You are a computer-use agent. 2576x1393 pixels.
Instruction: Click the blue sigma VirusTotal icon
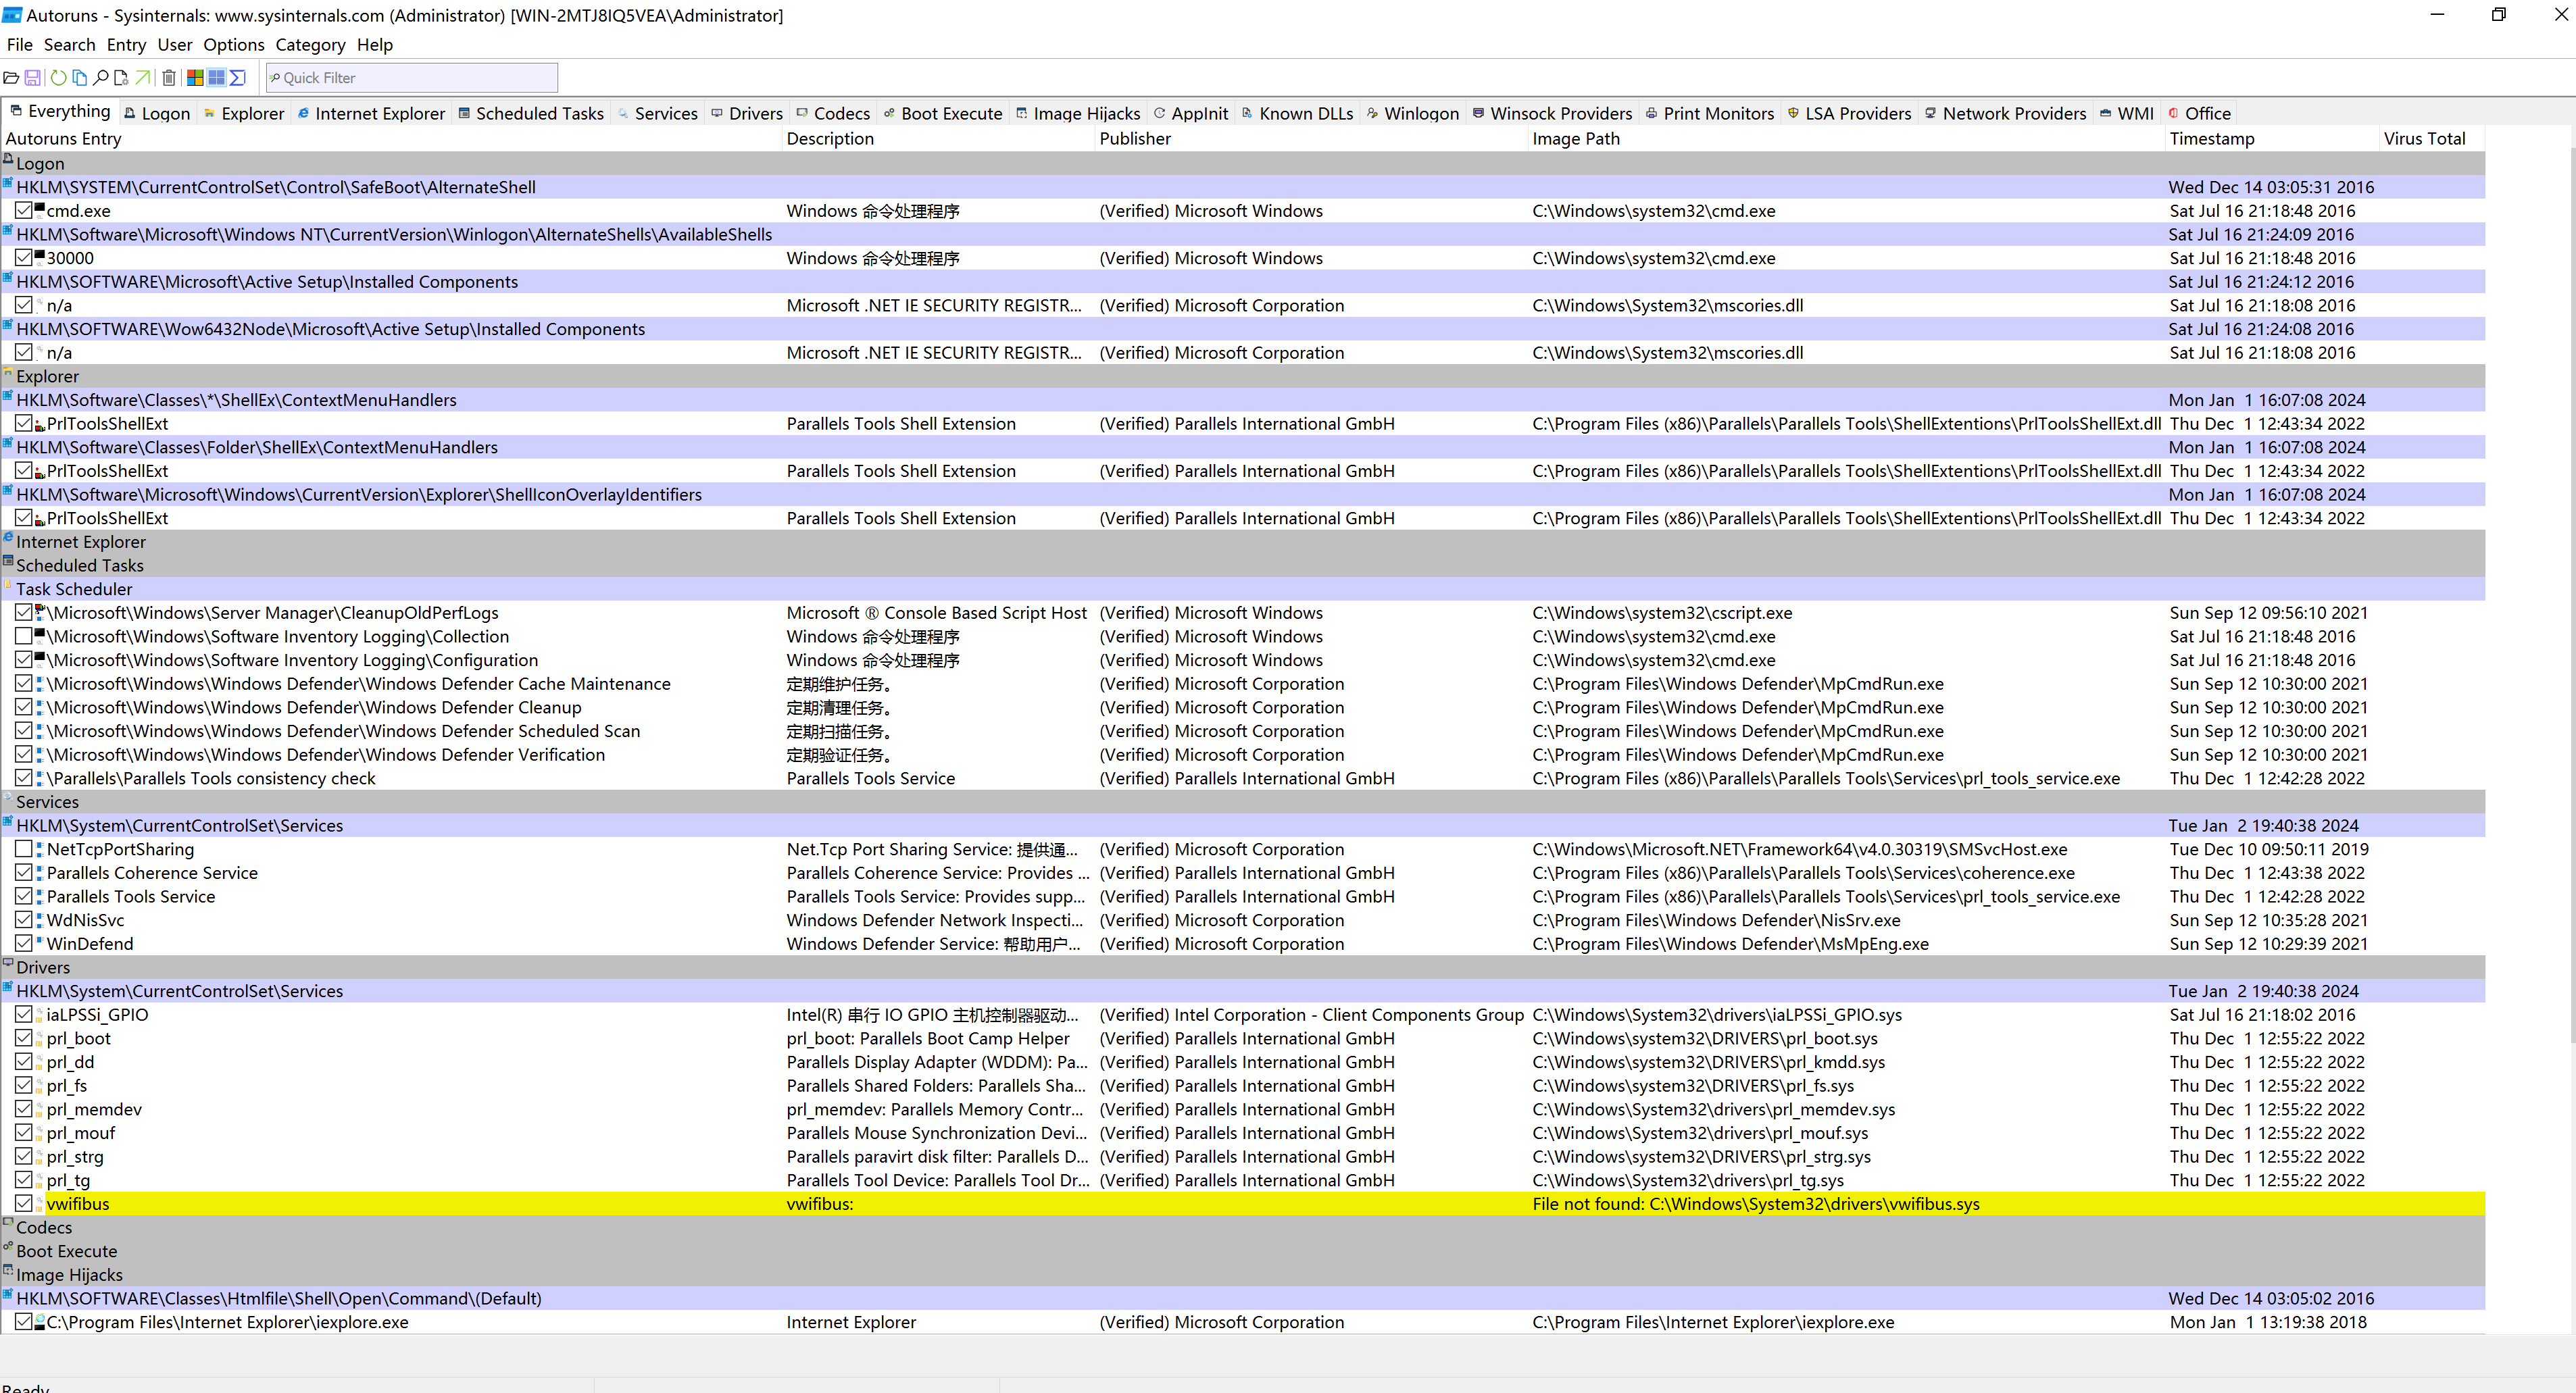(238, 78)
